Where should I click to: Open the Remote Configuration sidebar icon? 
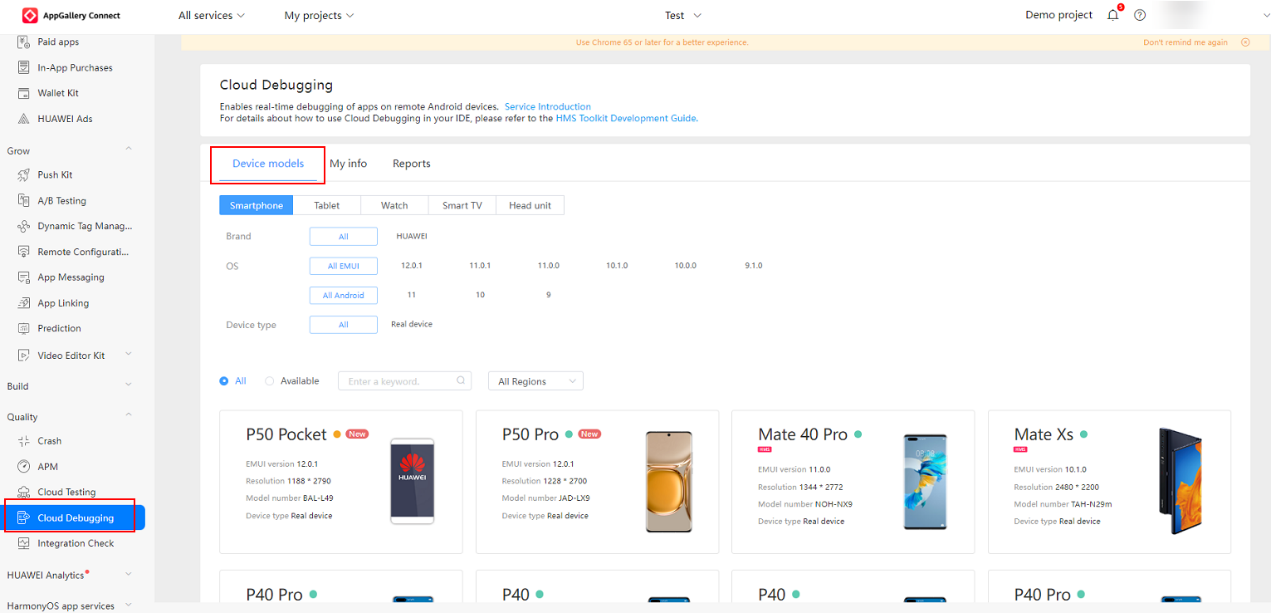click(x=24, y=252)
